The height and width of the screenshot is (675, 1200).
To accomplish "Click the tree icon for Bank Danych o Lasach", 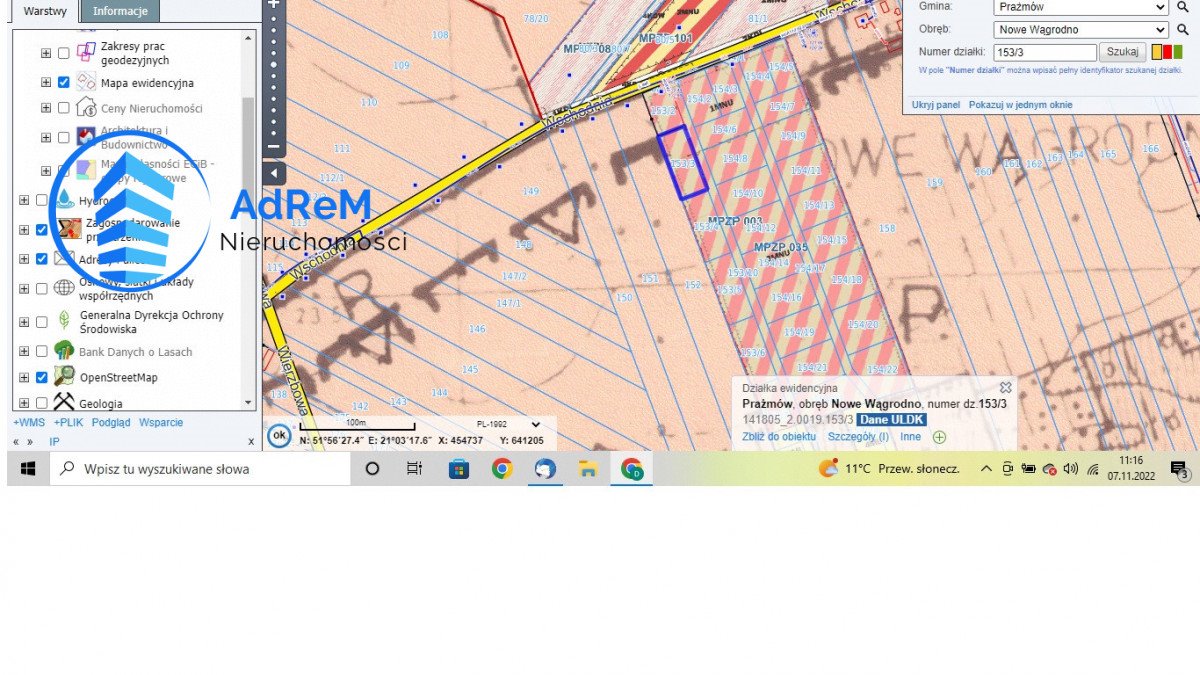I will tap(63, 351).
